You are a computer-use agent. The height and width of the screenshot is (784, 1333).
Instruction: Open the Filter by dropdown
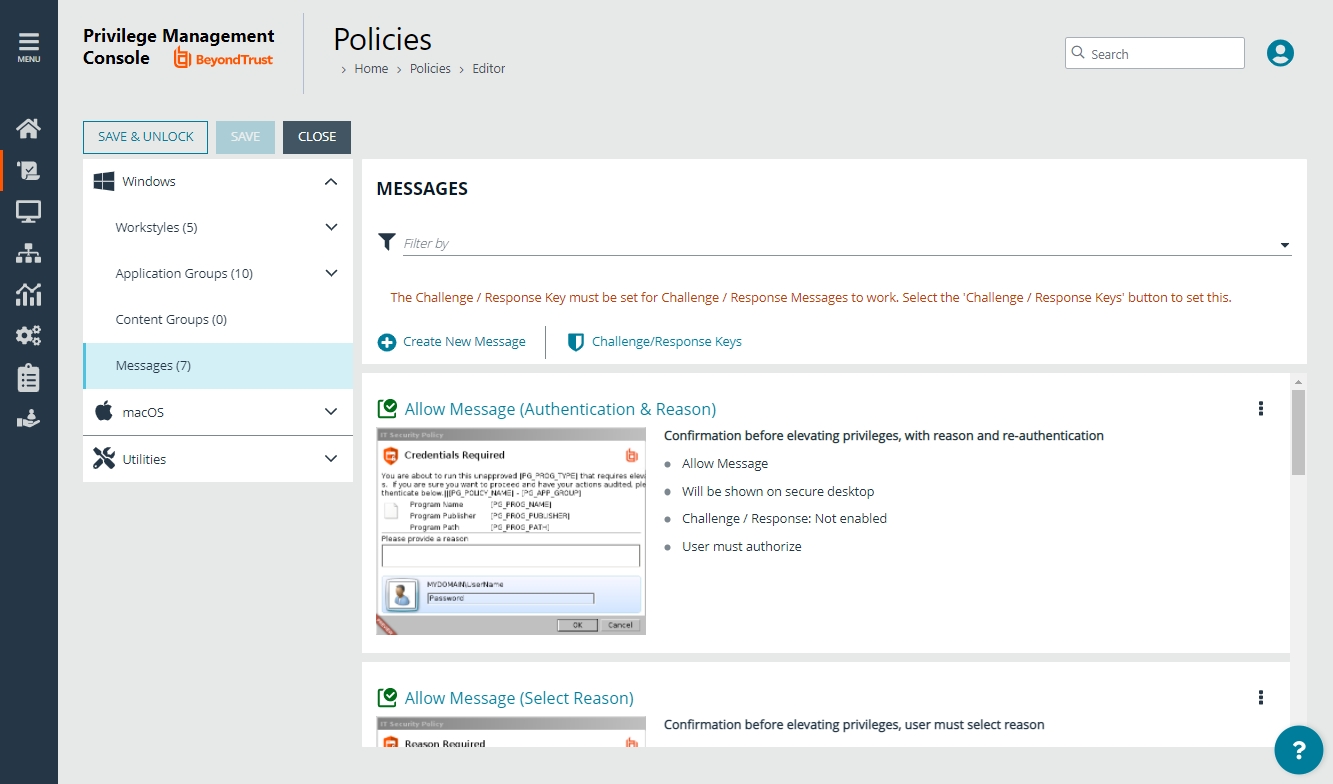[1284, 245]
